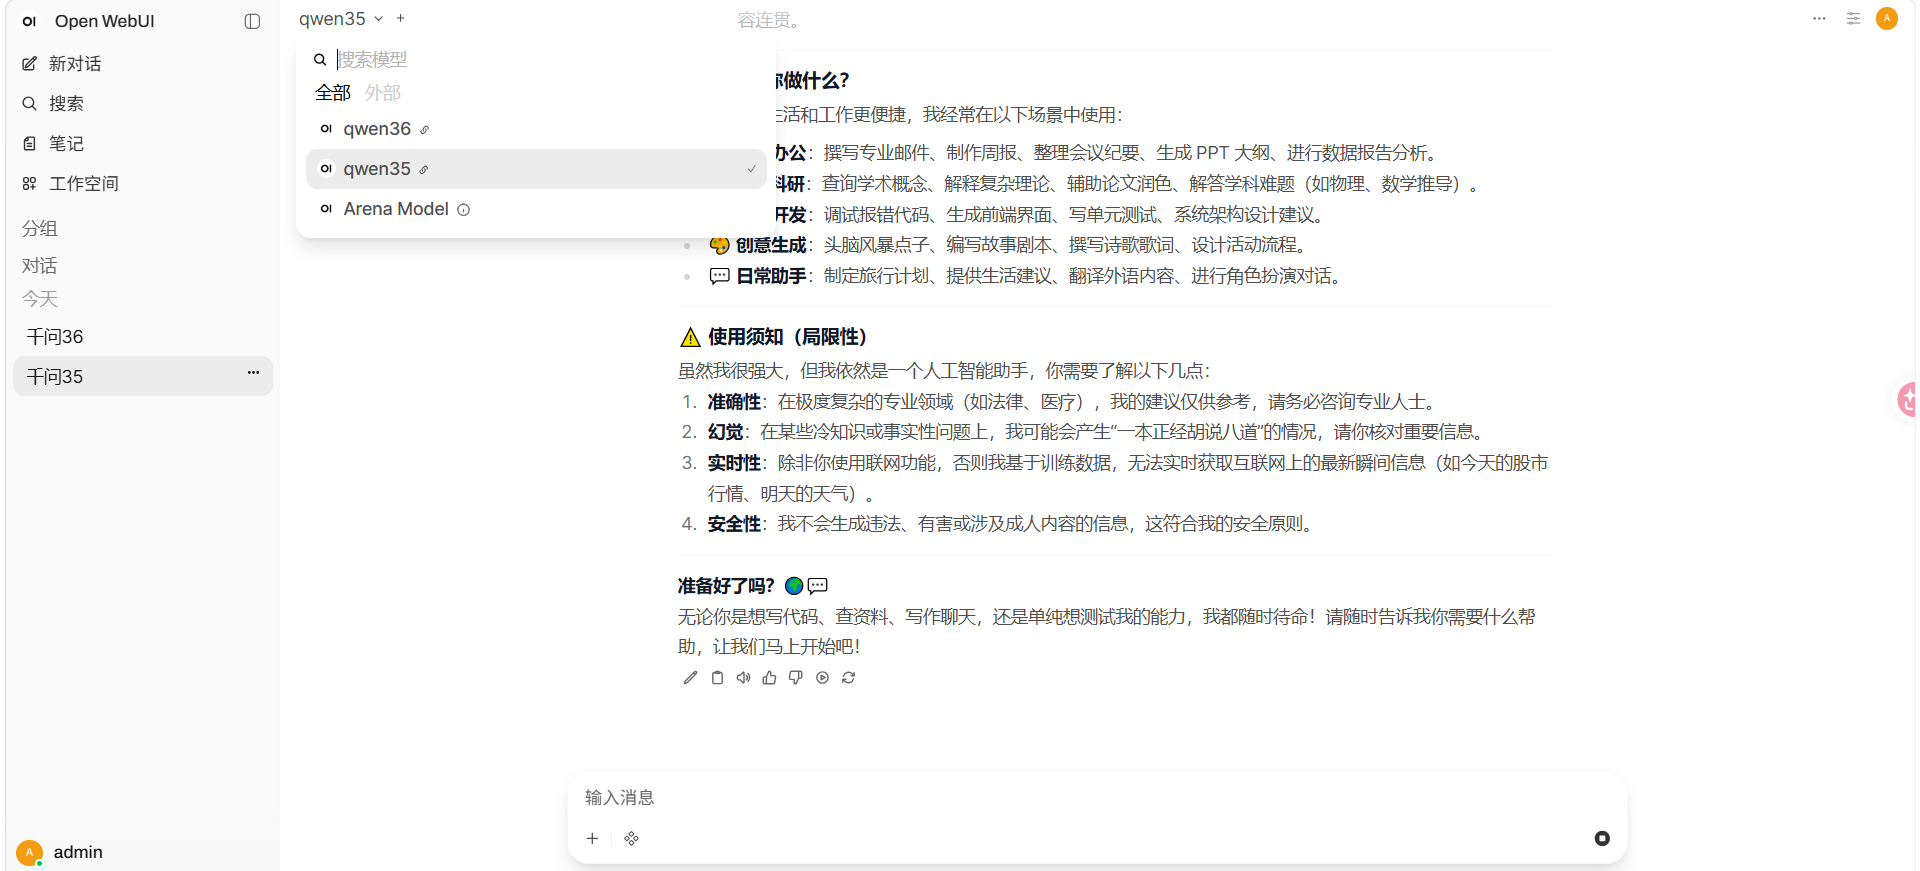Copy the response to the clipboard
1920x871 pixels.
click(717, 678)
